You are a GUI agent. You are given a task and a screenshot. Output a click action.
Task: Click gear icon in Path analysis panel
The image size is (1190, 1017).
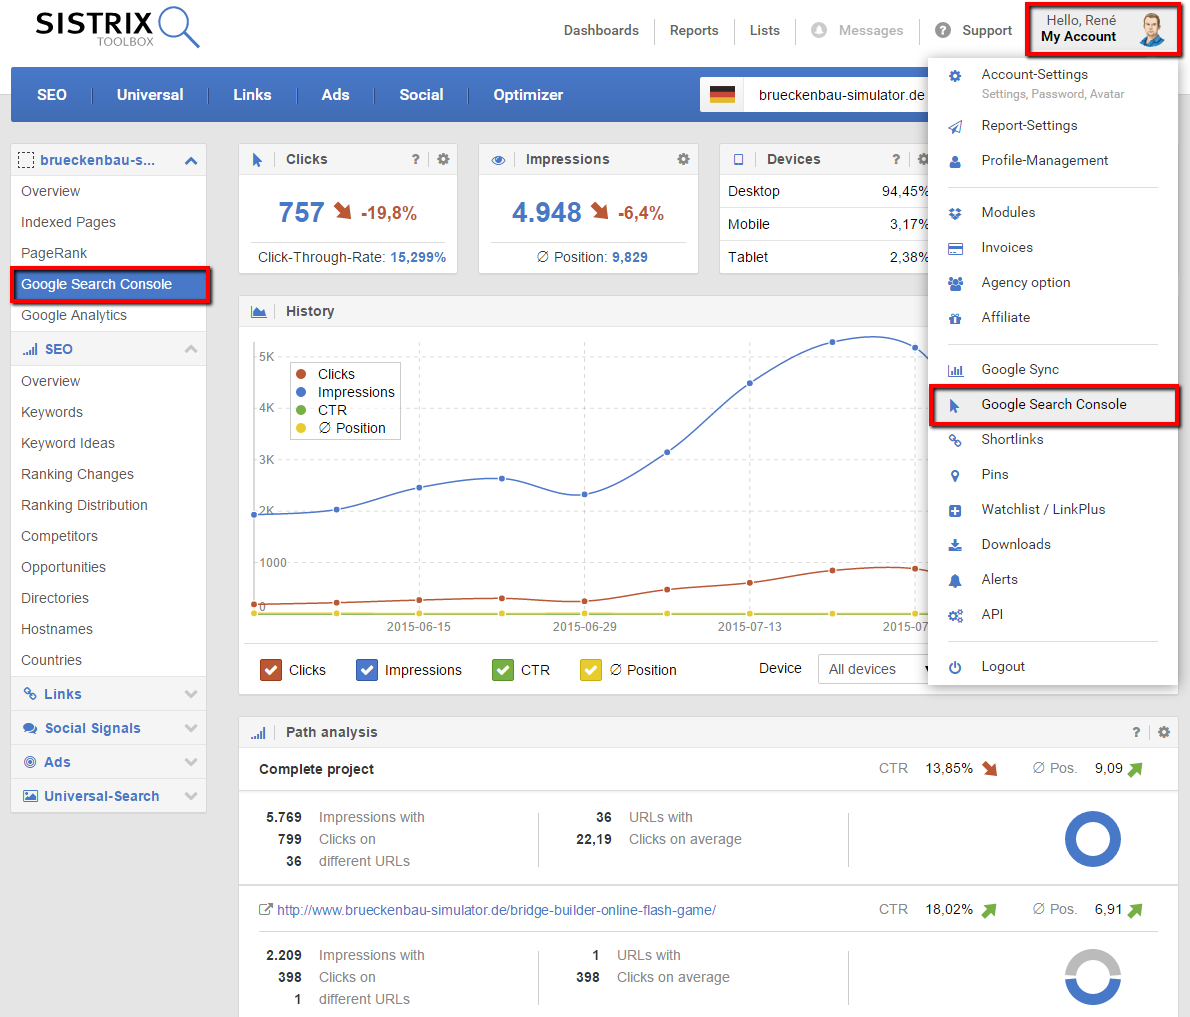(1164, 732)
